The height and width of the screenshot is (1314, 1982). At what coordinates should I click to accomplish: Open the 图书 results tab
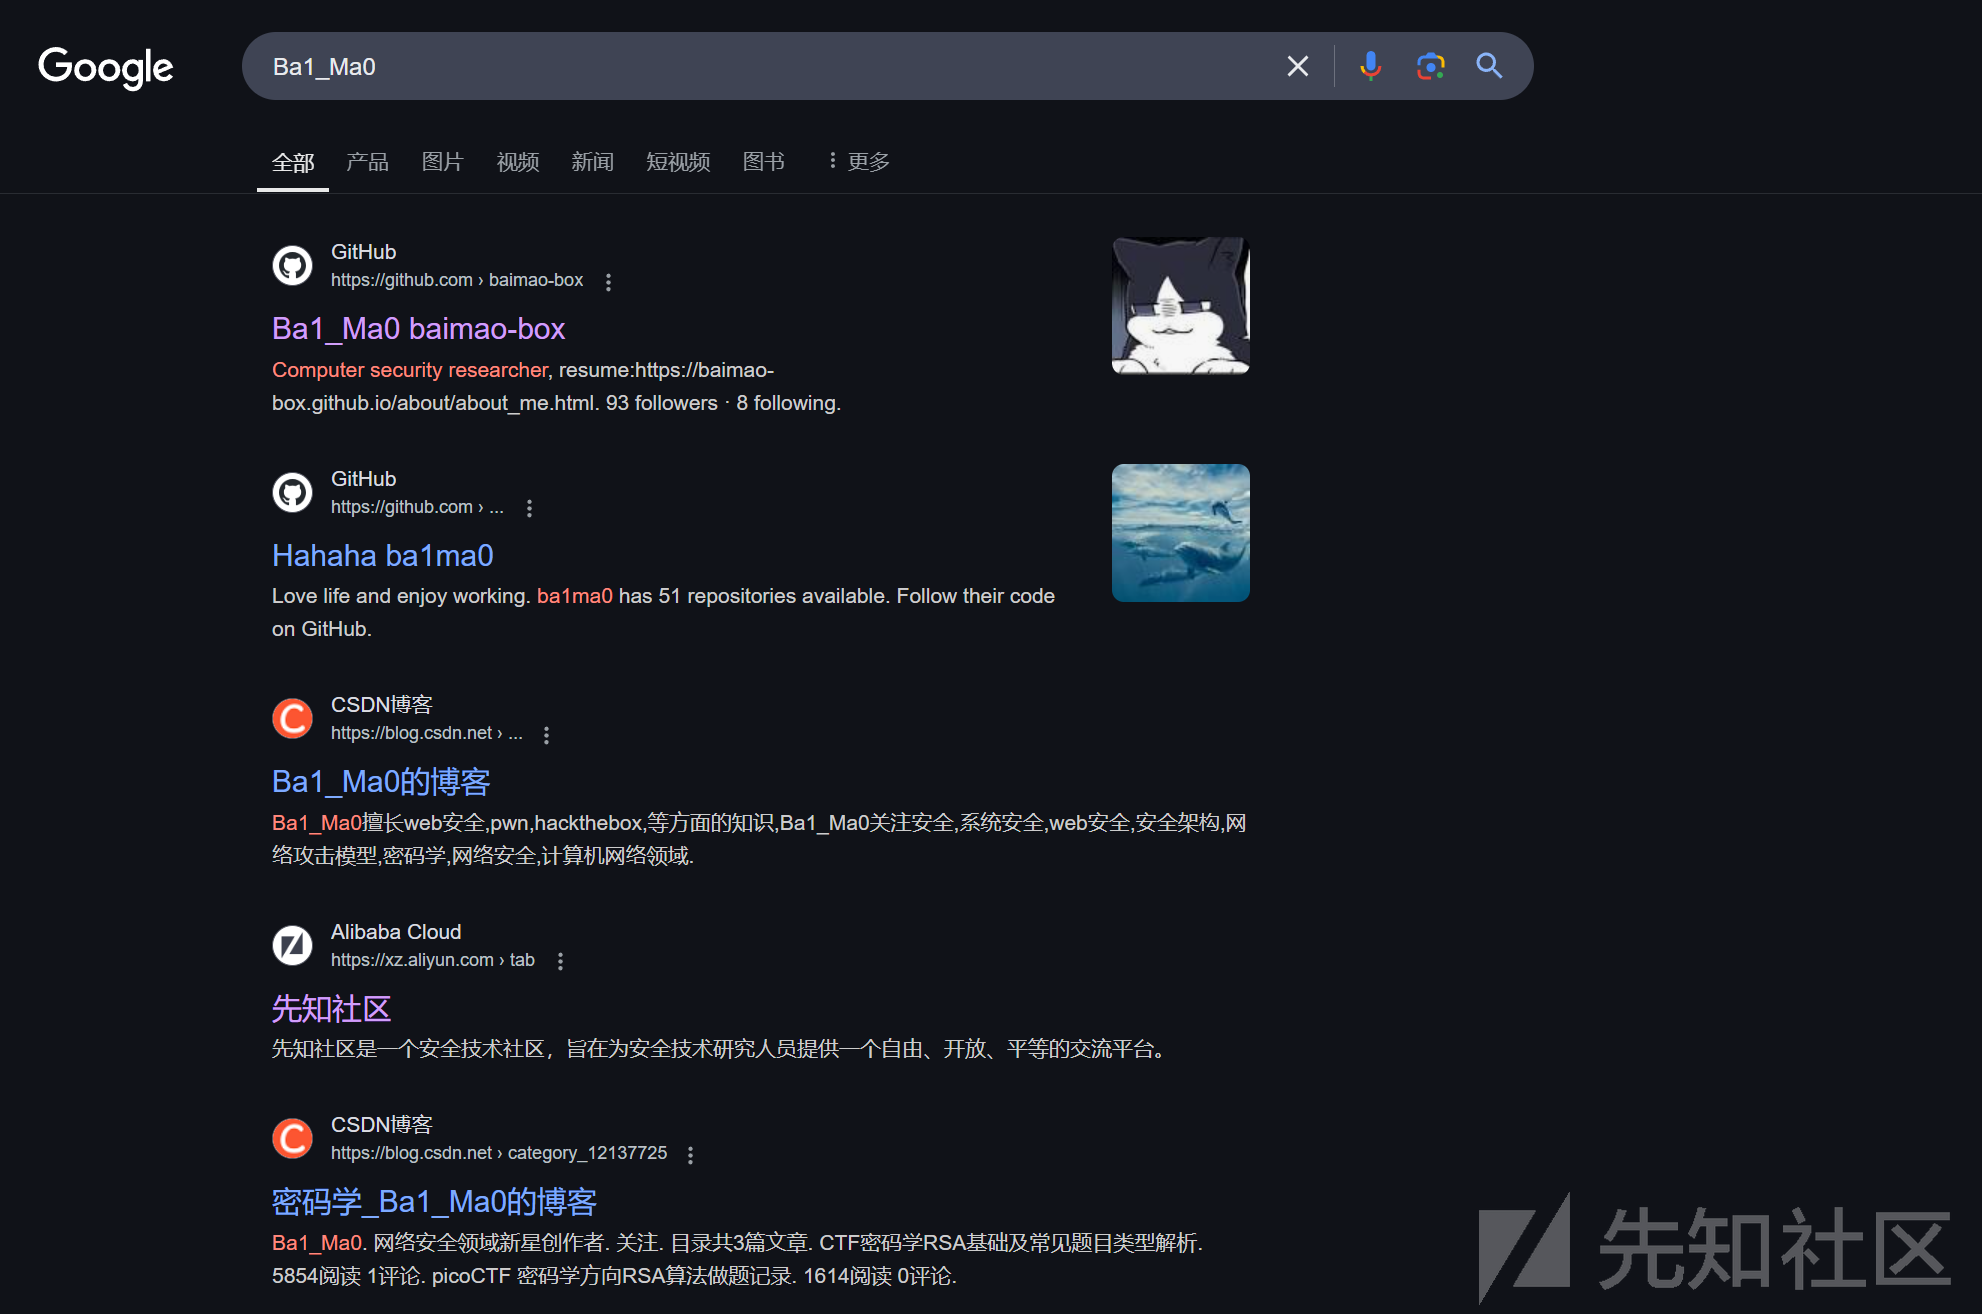[x=764, y=162]
